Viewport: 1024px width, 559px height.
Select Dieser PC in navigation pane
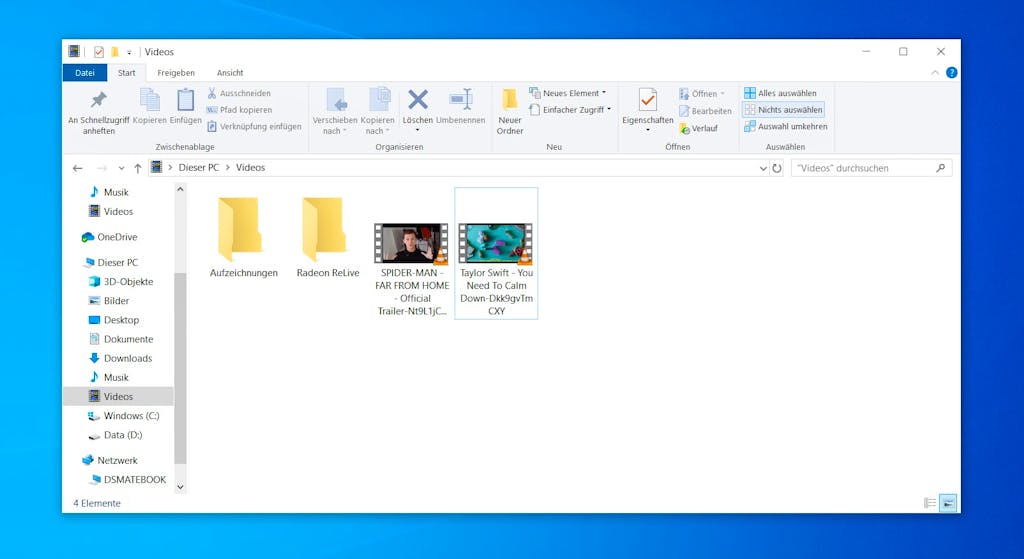[110, 263]
